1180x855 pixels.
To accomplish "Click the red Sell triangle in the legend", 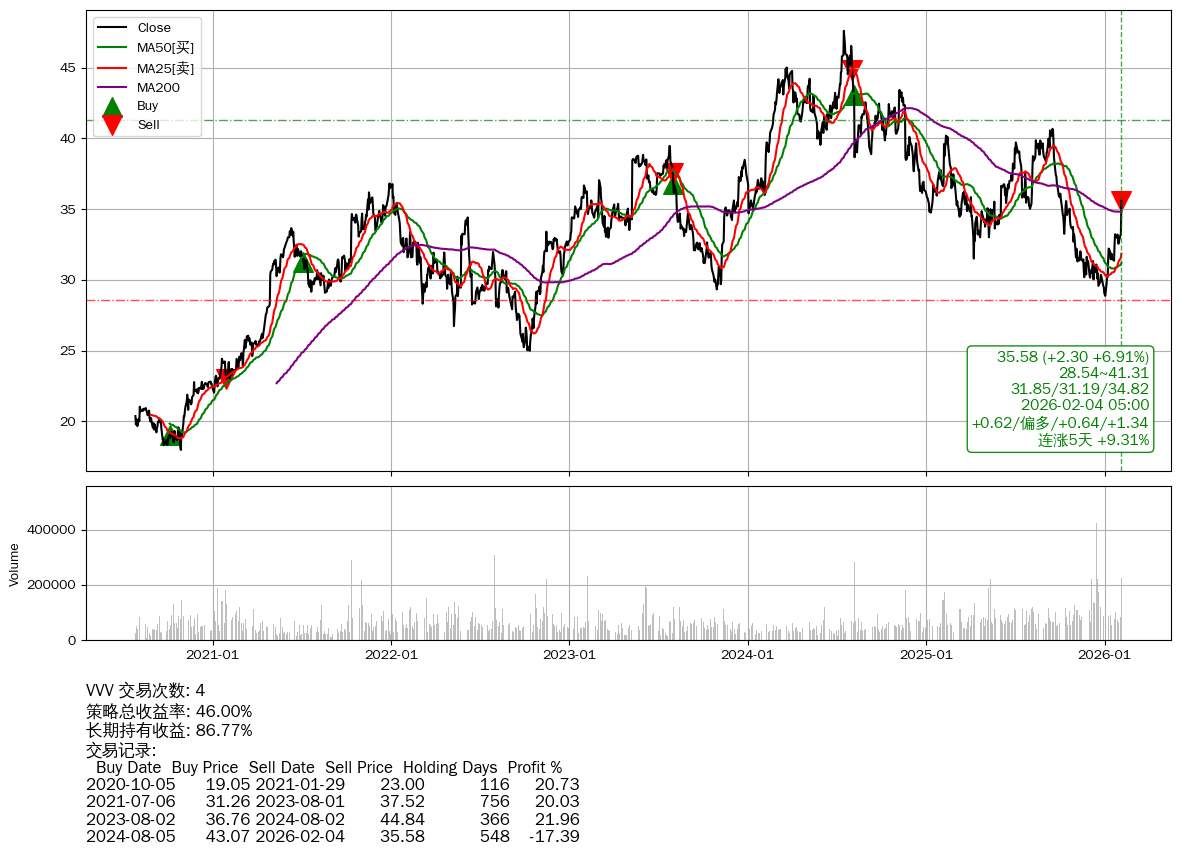I will (113, 125).
